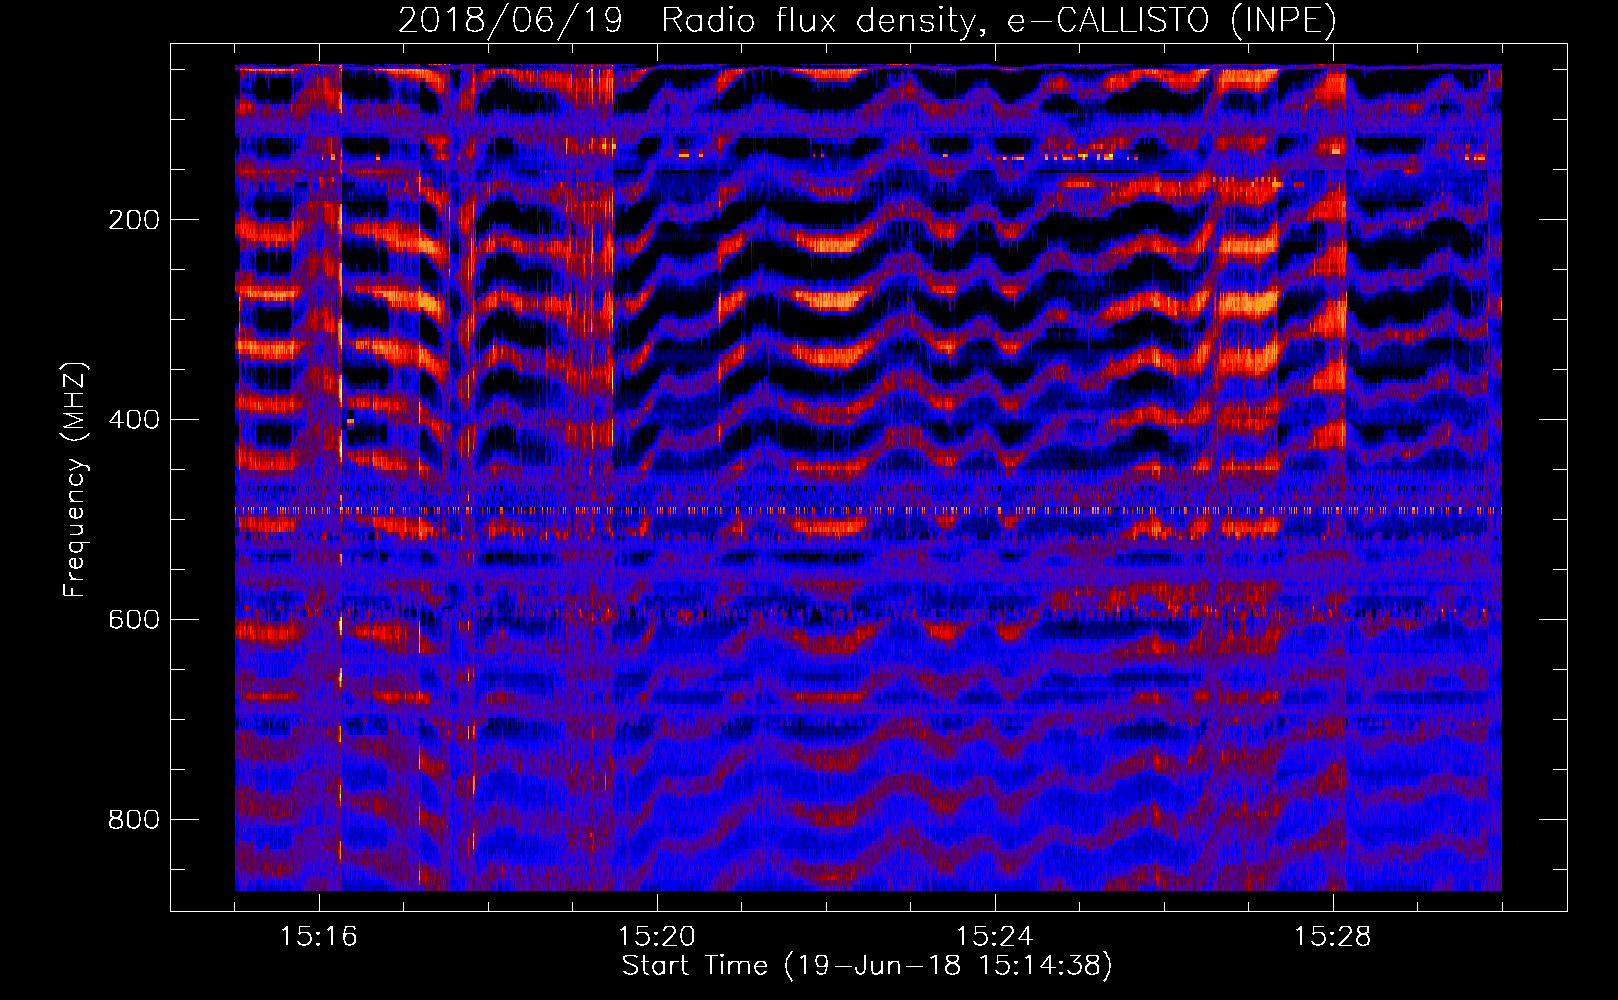
Task: Click the 600 frequency tick label
Action: click(x=134, y=620)
